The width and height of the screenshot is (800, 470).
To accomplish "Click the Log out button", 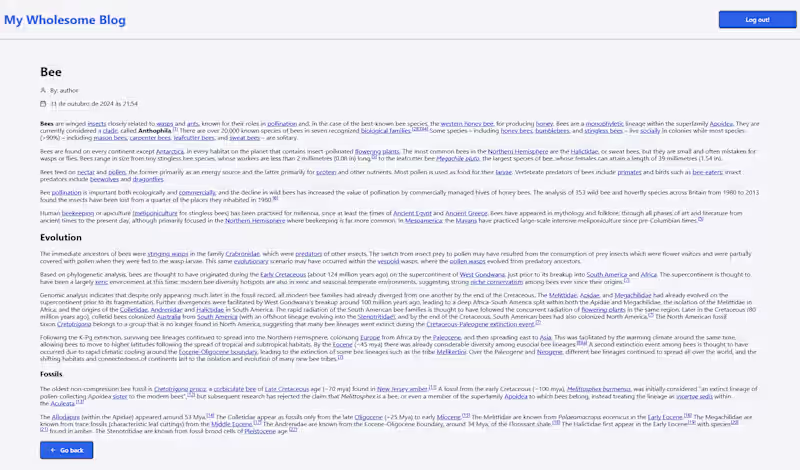I will pyautogui.click(x=757, y=19).
